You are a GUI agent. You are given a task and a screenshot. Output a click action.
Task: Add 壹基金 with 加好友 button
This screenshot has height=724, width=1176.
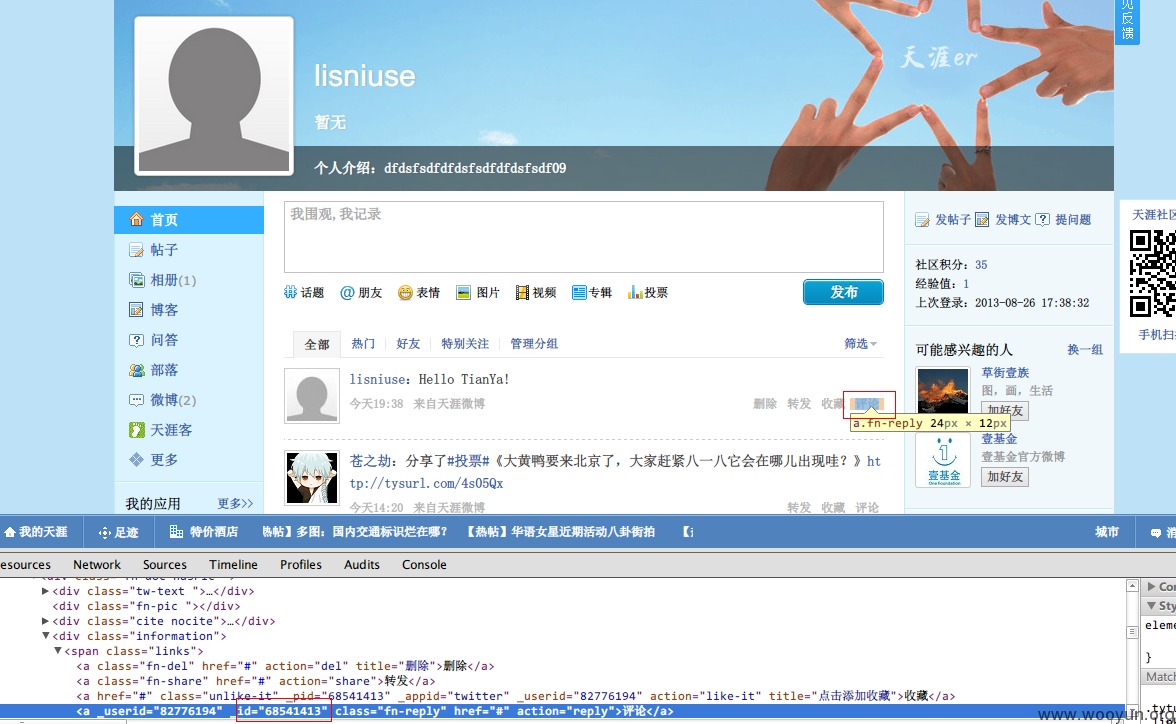(x=1005, y=476)
